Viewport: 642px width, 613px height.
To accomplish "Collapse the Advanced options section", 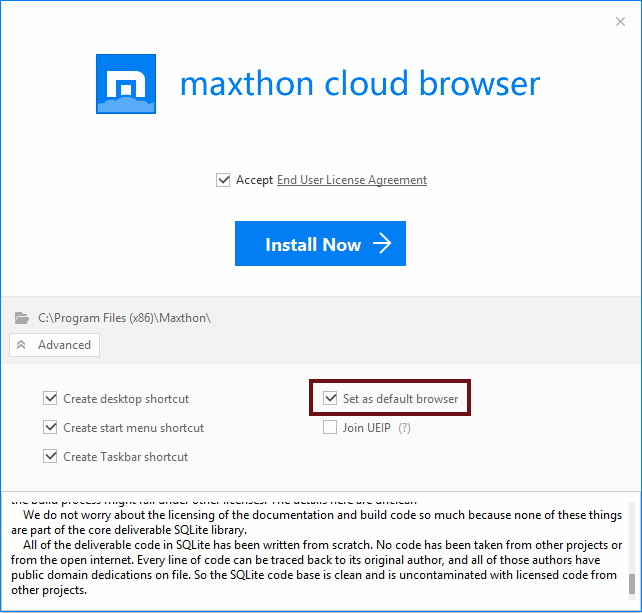I will (x=54, y=345).
